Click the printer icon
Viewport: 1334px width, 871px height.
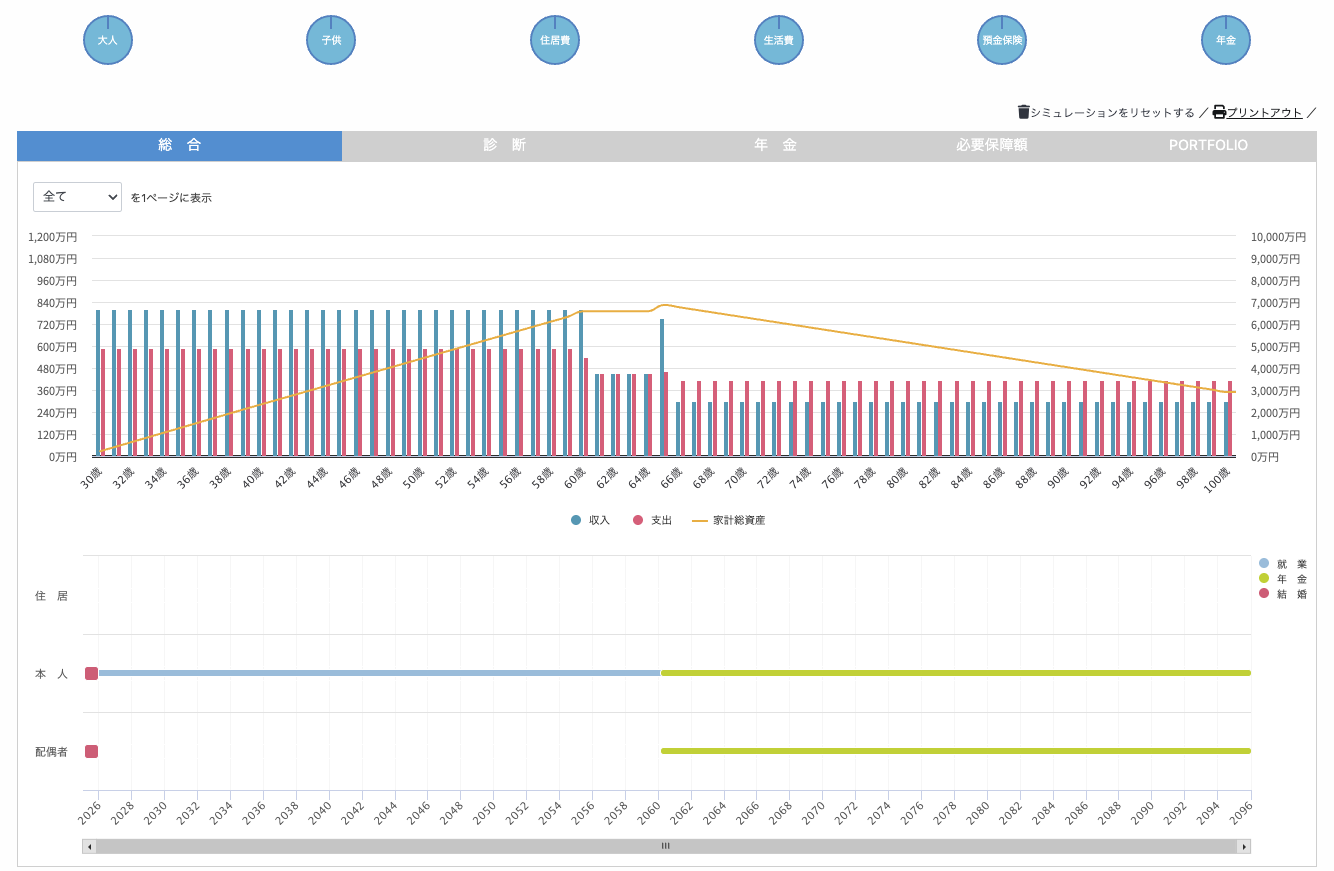point(1219,112)
